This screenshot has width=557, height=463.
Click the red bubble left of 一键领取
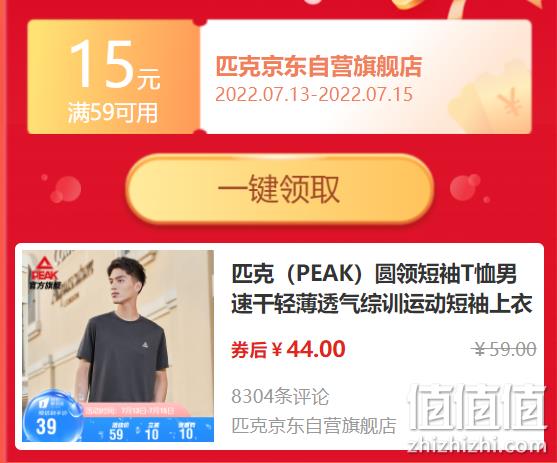[x=65, y=189]
